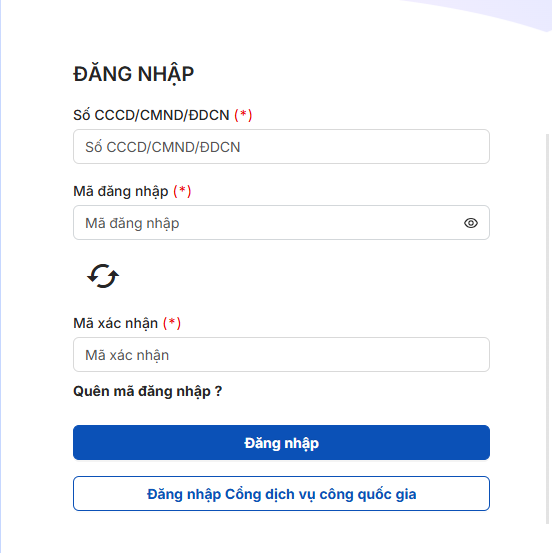Click the red asterisk beside Mã đăng nhập label

(x=182, y=191)
